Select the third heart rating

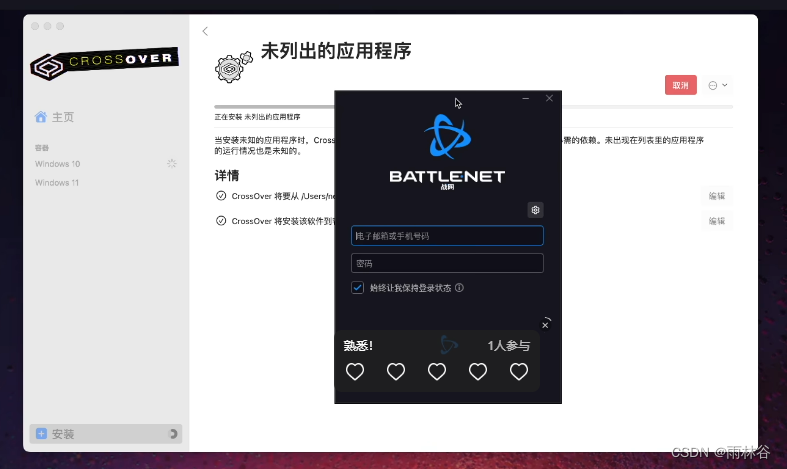click(437, 372)
